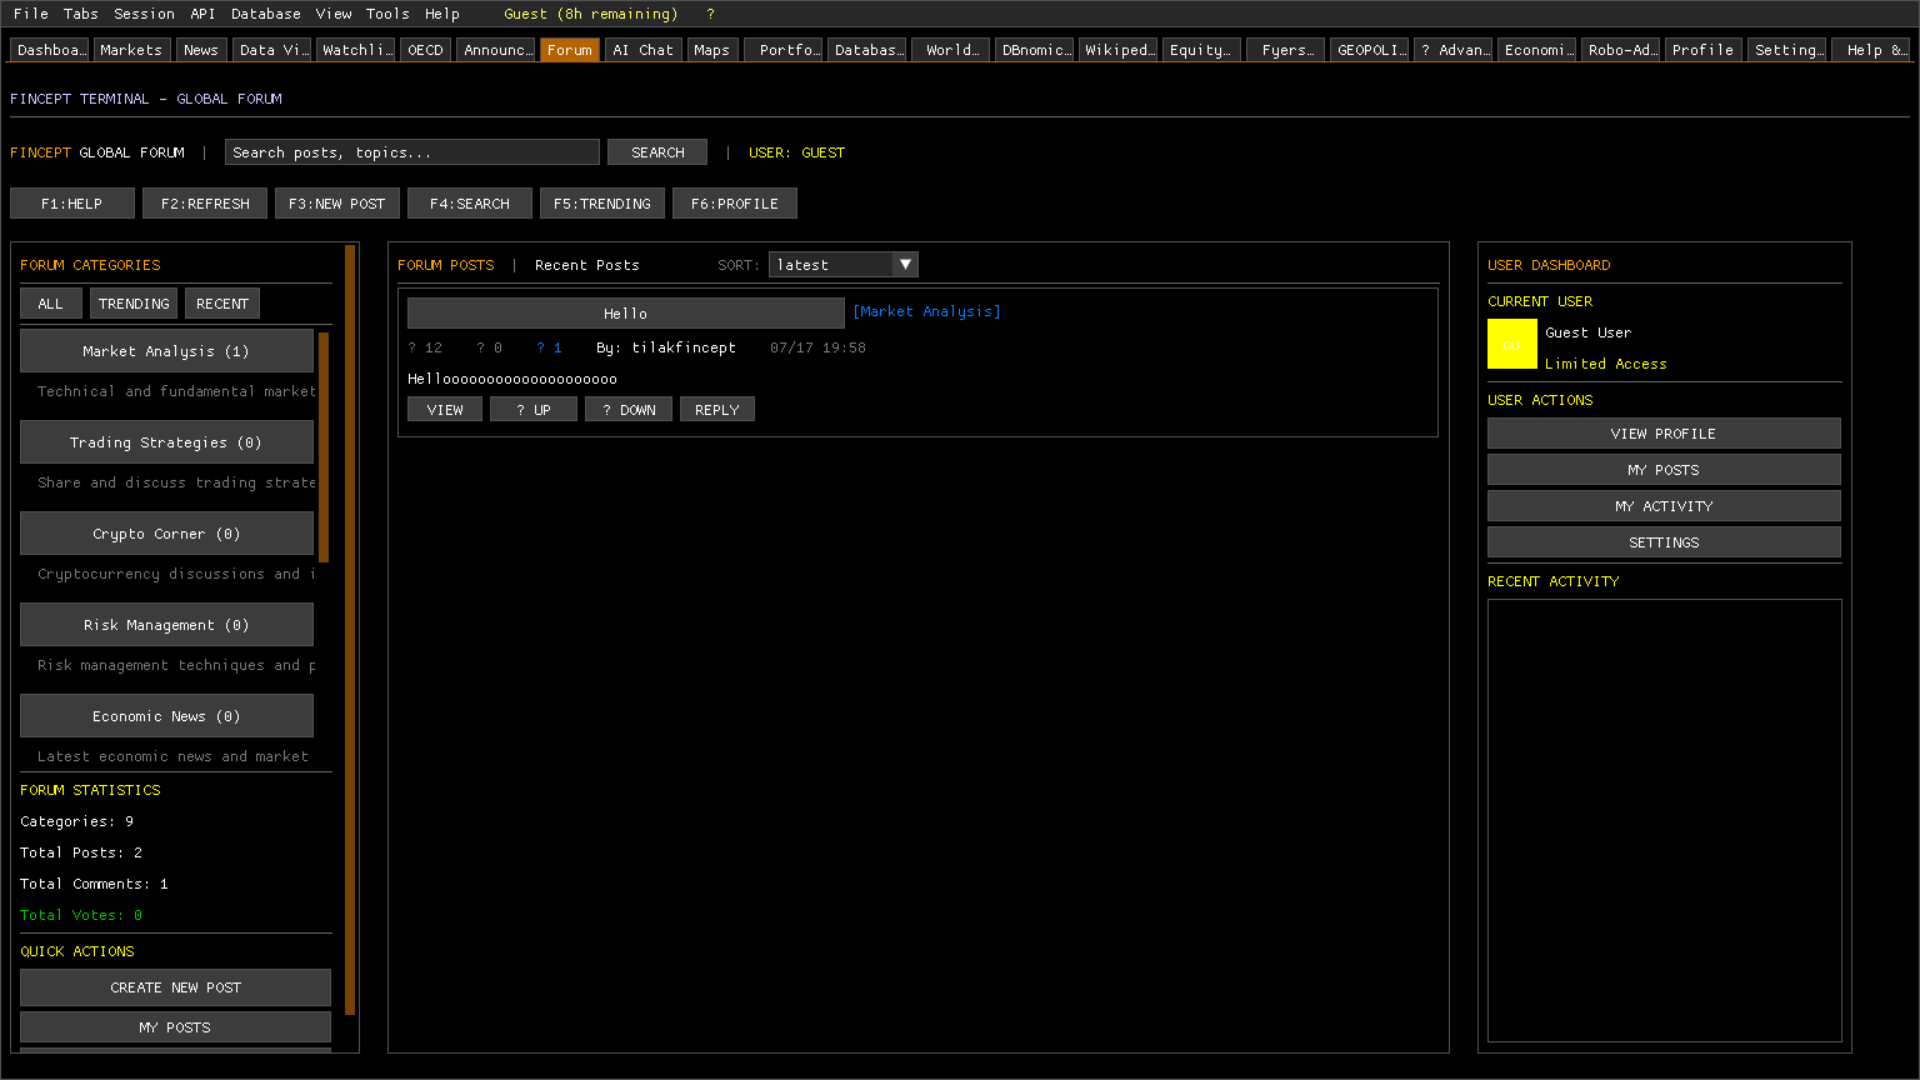Open the sort dropdown arrow
Image resolution: width=1920 pixels, height=1080 pixels.
coord(905,265)
